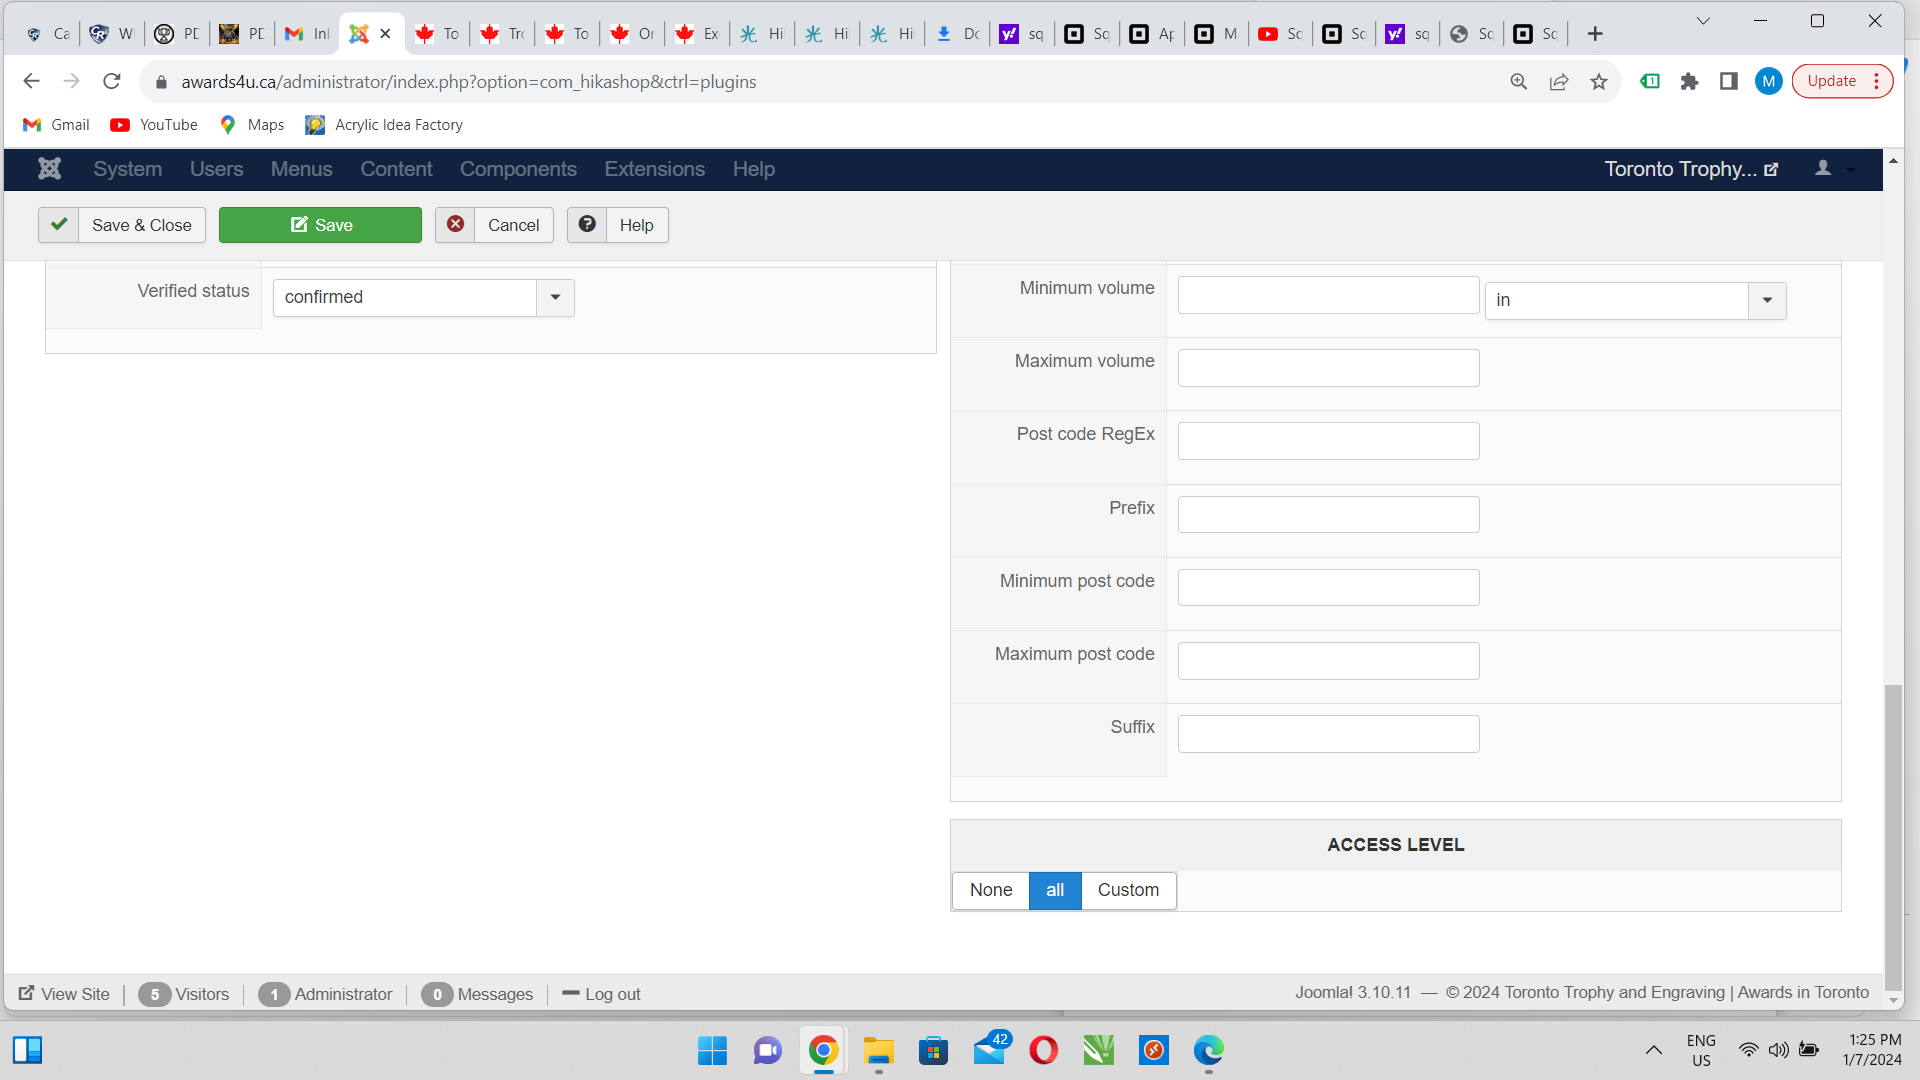1920x1080 pixels.
Task: Click the browser extensions puzzle icon
Action: (1689, 82)
